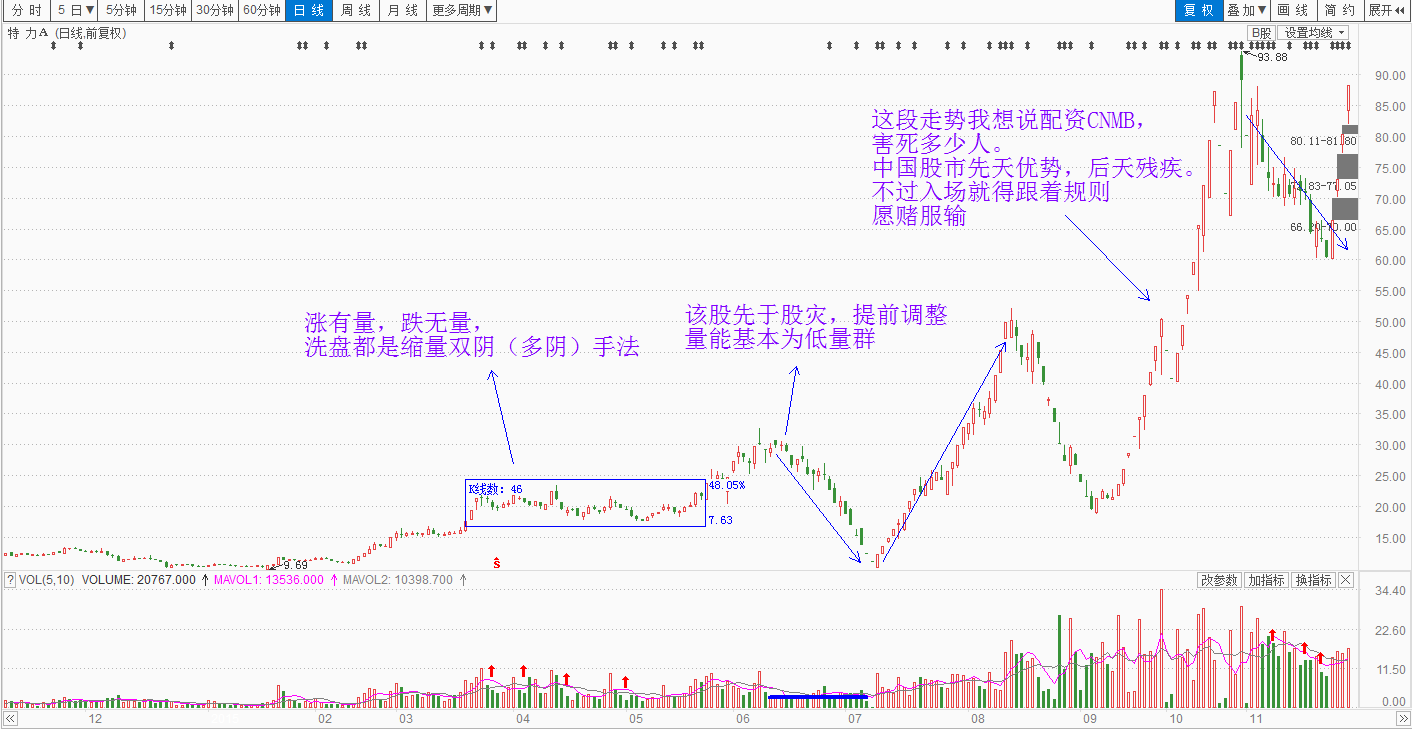
Task: Click 换指标 to change the indicator
Action: pyautogui.click(x=1313, y=580)
